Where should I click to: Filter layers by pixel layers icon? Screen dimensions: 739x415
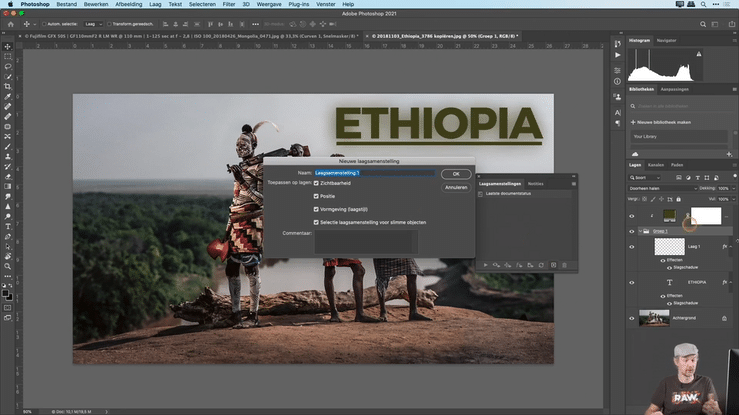tap(679, 178)
